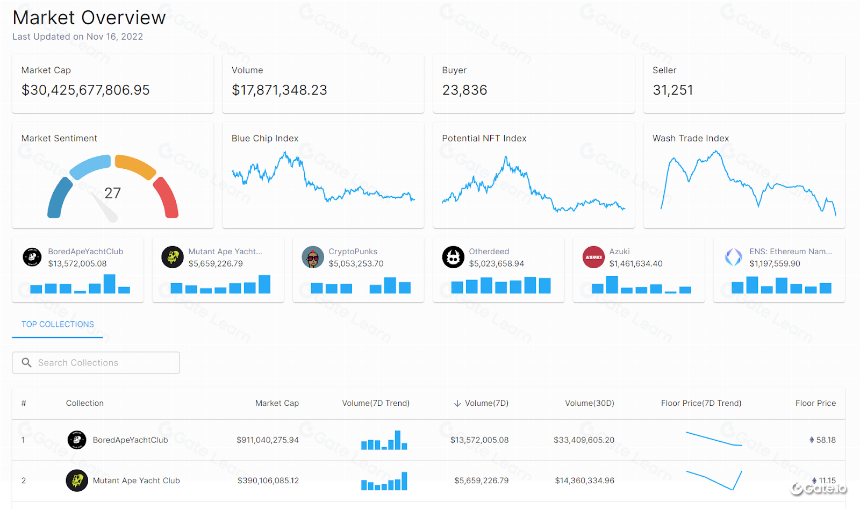This screenshot has width=860, height=509.
Task: Sort table by Floor Price column header
Action: [816, 403]
